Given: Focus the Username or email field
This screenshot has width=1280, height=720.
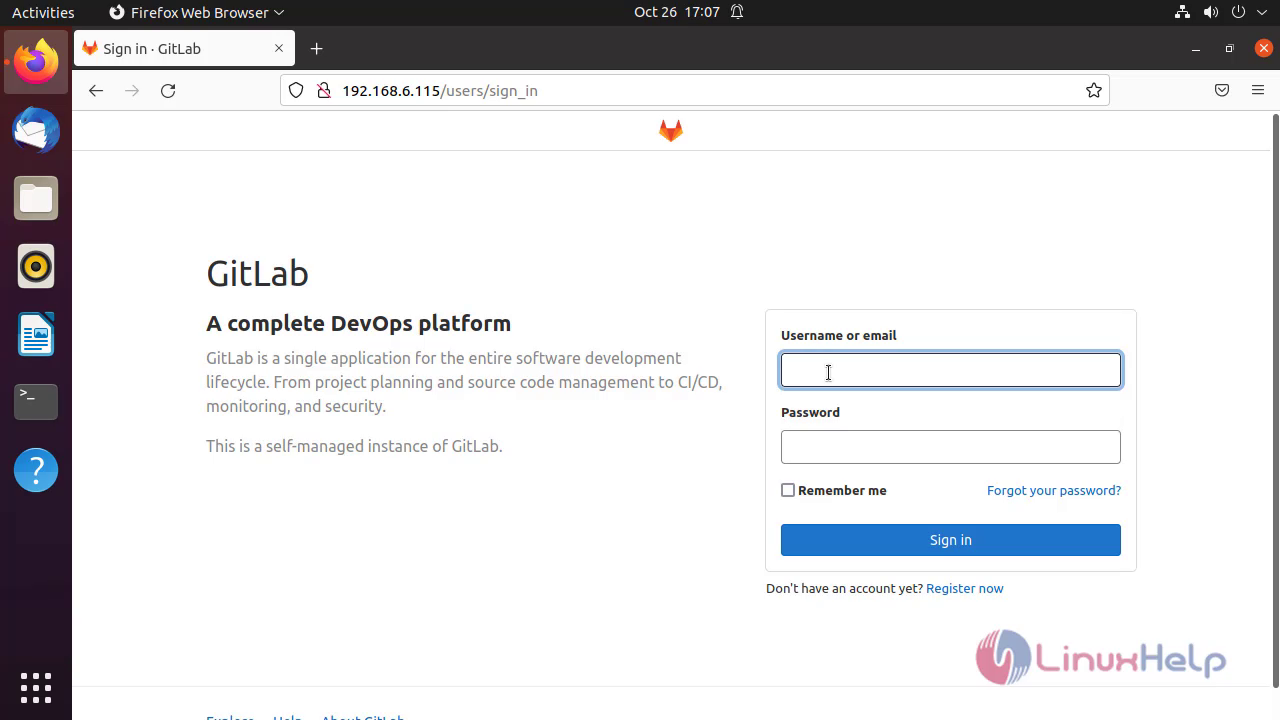Looking at the screenshot, I should click(951, 370).
